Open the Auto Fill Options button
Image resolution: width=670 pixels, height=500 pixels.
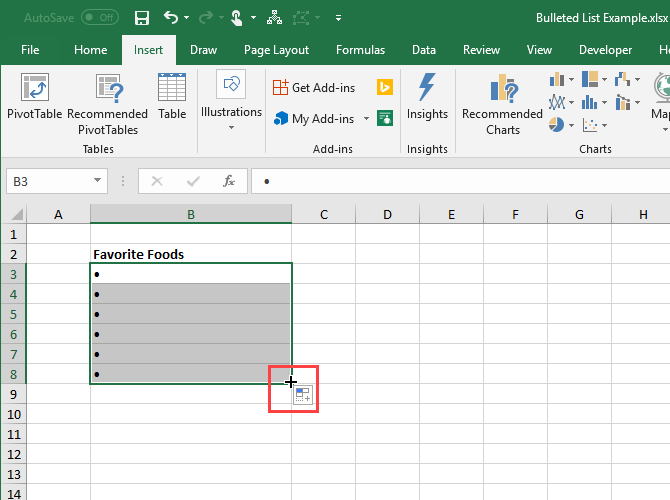point(304,396)
